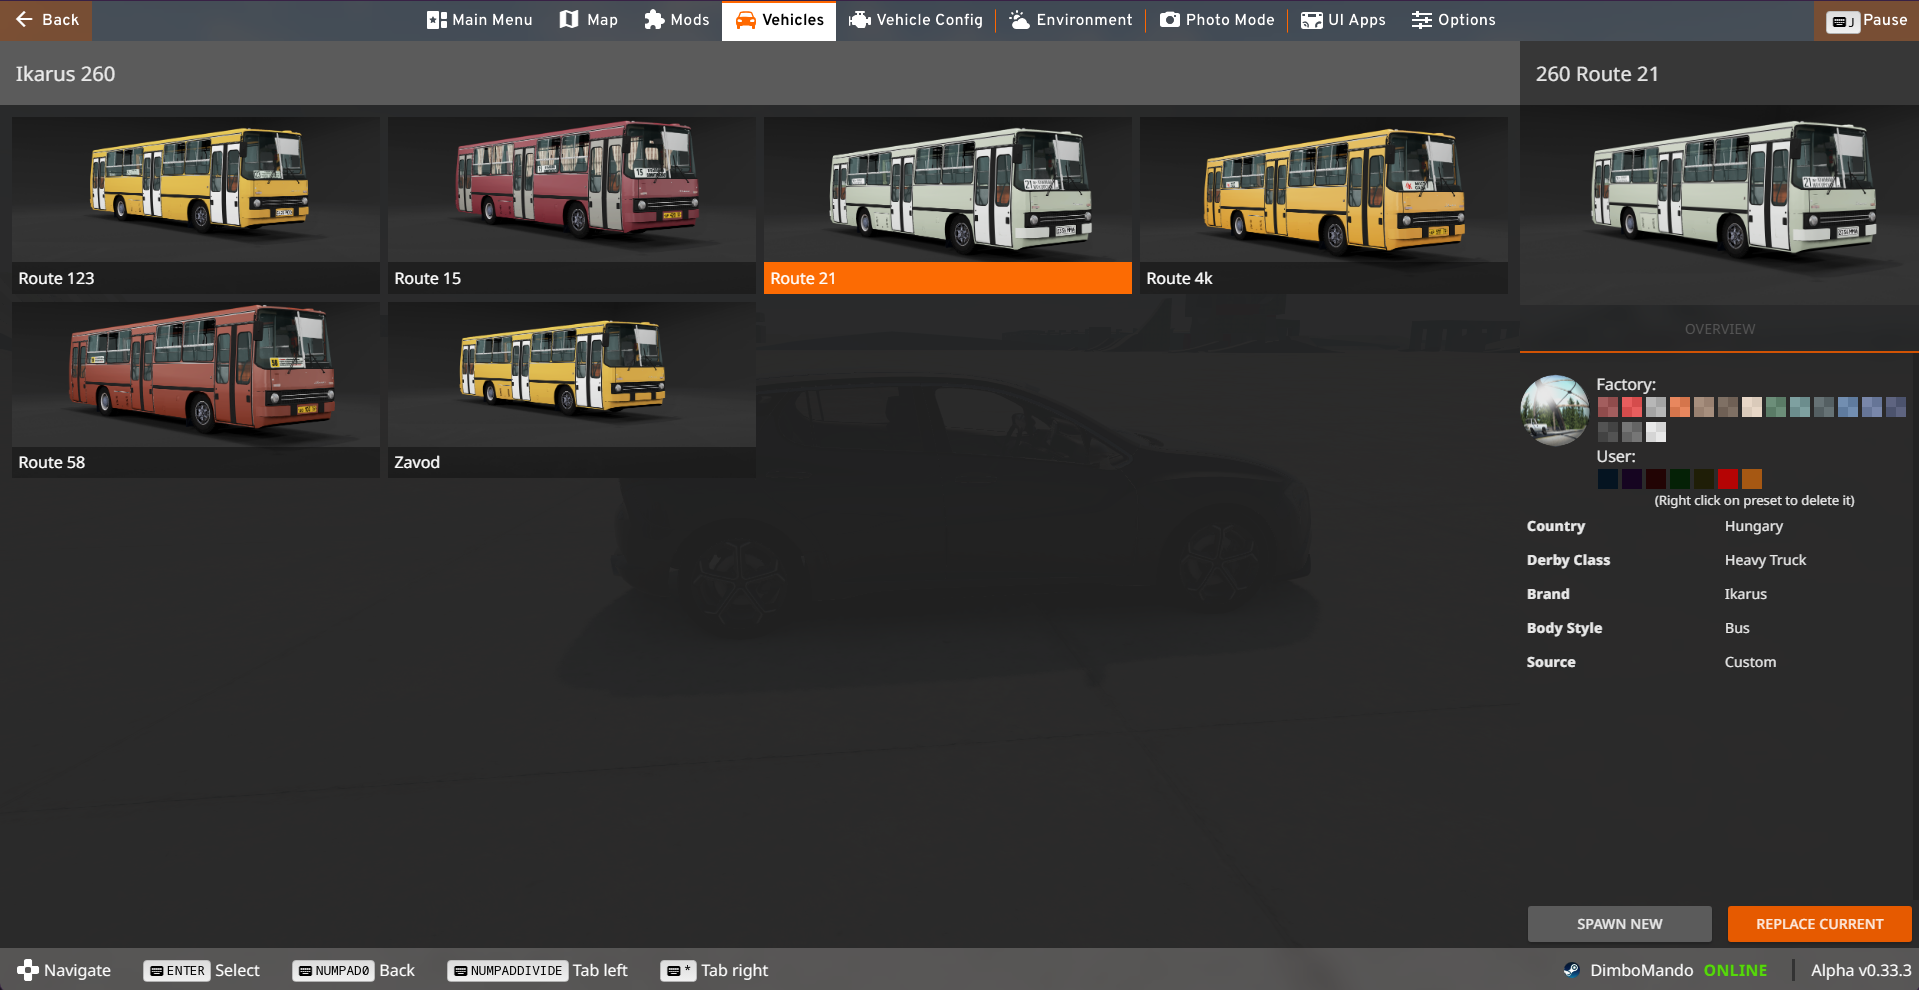Click the UI Apps window icon
1919x990 pixels.
(x=1311, y=20)
